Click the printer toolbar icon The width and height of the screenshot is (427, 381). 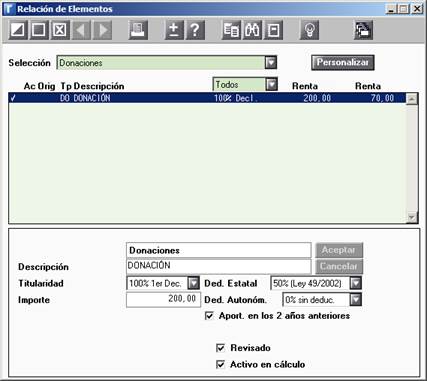point(138,30)
